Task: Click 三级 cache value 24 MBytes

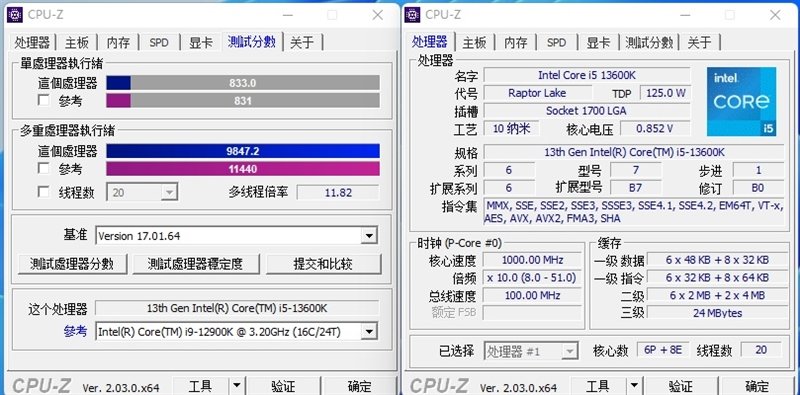Action: (x=717, y=313)
